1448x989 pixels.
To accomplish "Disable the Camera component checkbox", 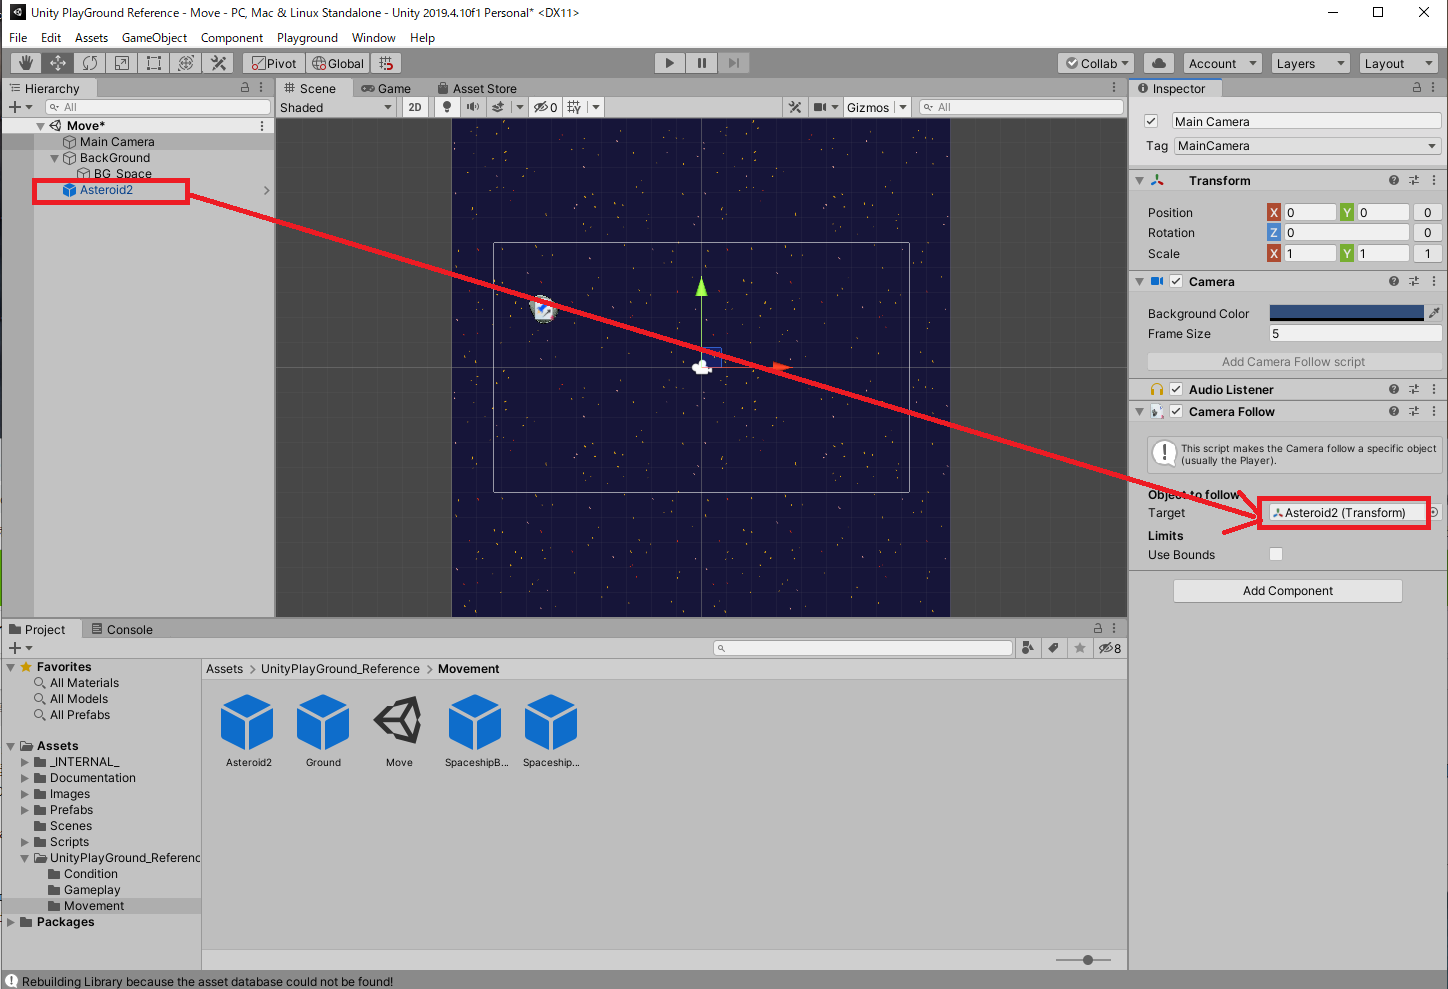I will [x=1176, y=282].
